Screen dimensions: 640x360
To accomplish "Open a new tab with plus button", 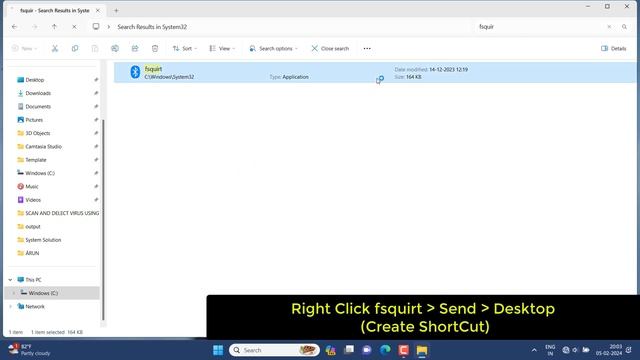I will pyautogui.click(x=116, y=11).
